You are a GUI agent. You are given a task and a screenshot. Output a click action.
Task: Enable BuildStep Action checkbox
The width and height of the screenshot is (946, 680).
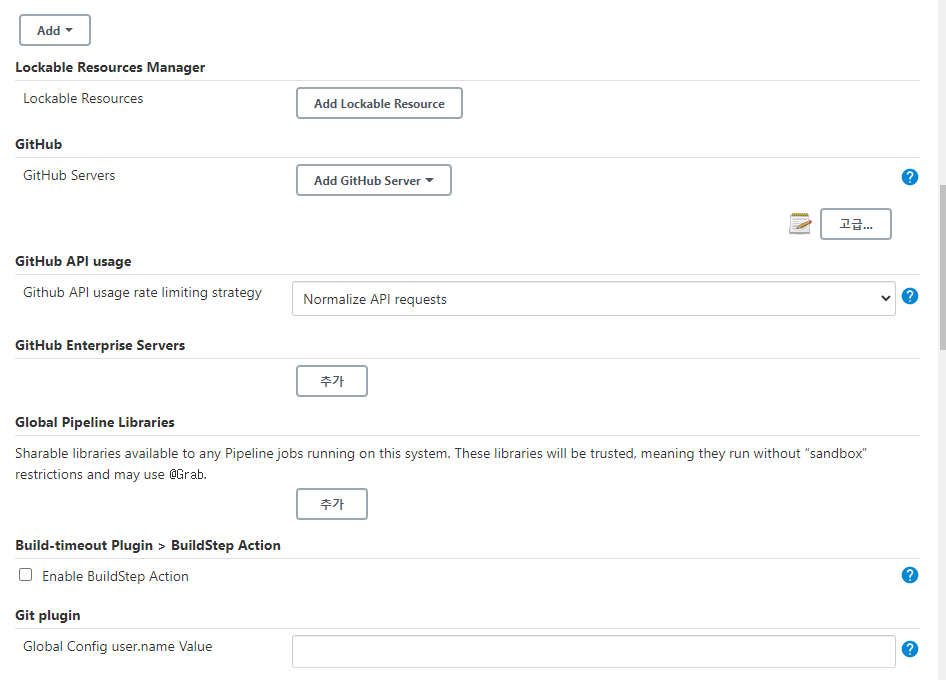pos(25,574)
